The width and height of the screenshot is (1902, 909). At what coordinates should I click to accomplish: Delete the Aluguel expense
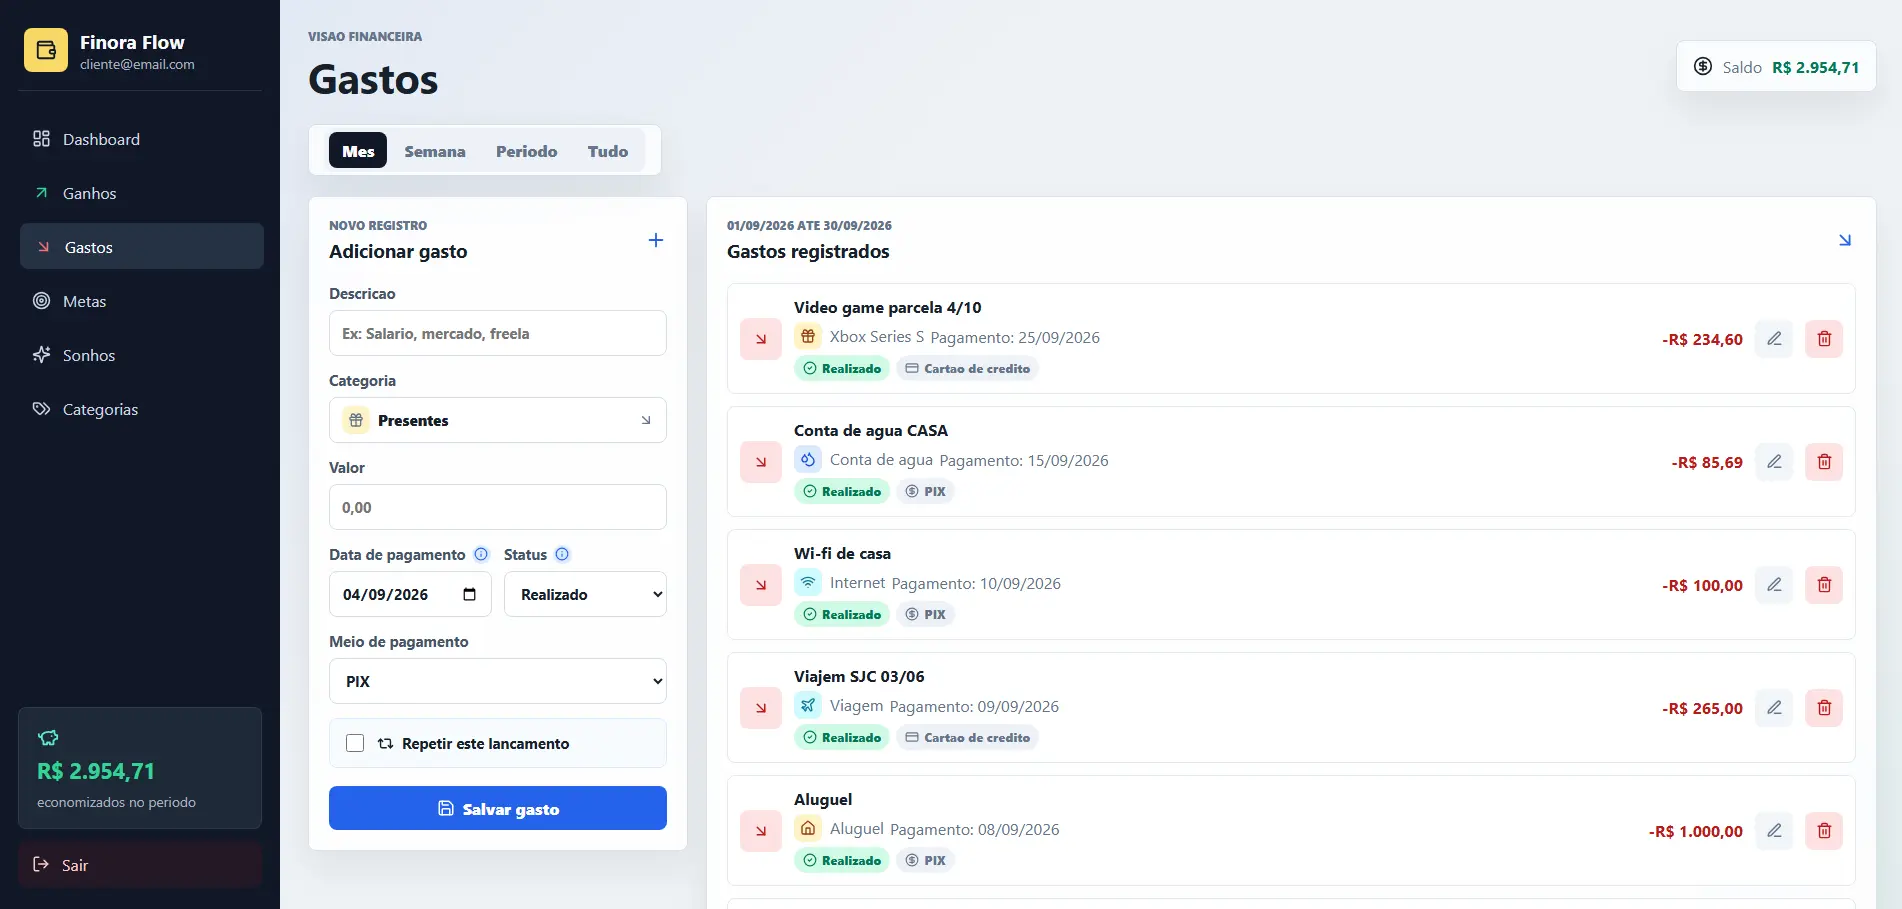click(x=1824, y=831)
